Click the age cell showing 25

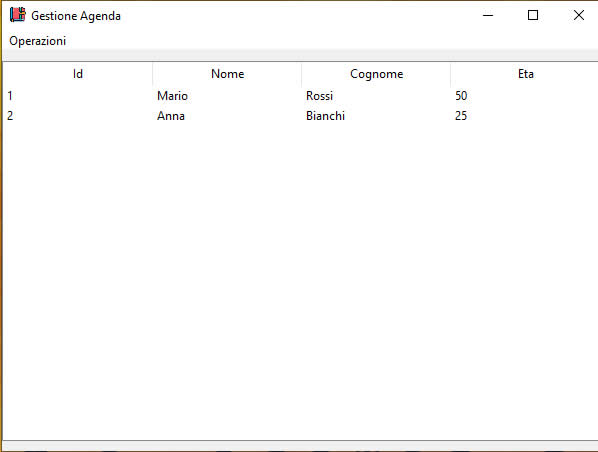pyautogui.click(x=461, y=116)
